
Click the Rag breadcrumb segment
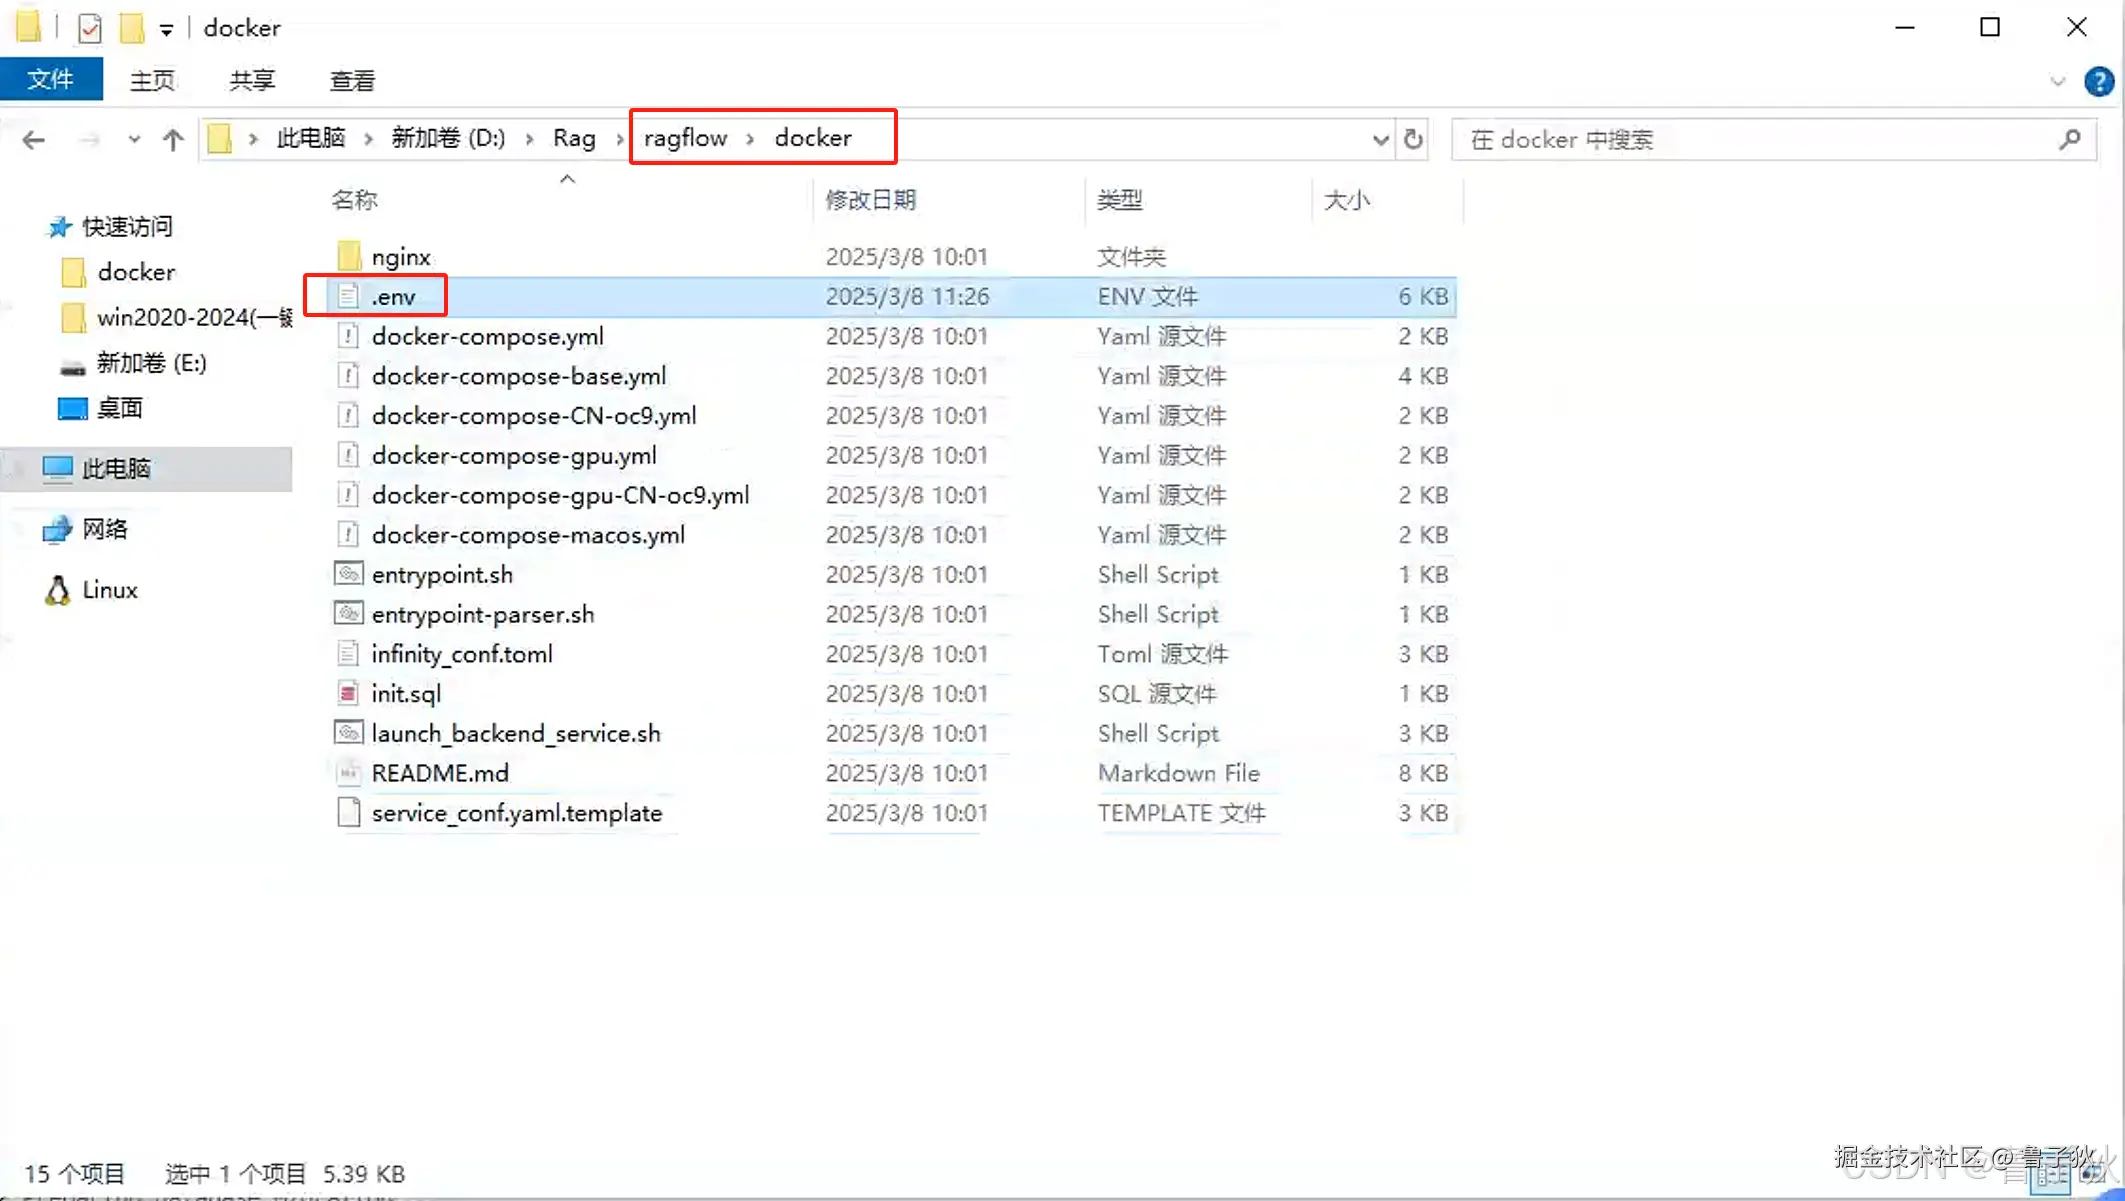tap(574, 138)
